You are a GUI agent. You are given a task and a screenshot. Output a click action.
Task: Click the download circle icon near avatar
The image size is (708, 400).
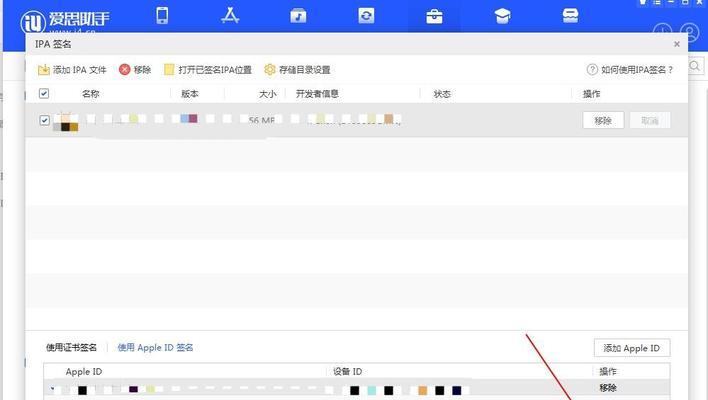click(662, 31)
